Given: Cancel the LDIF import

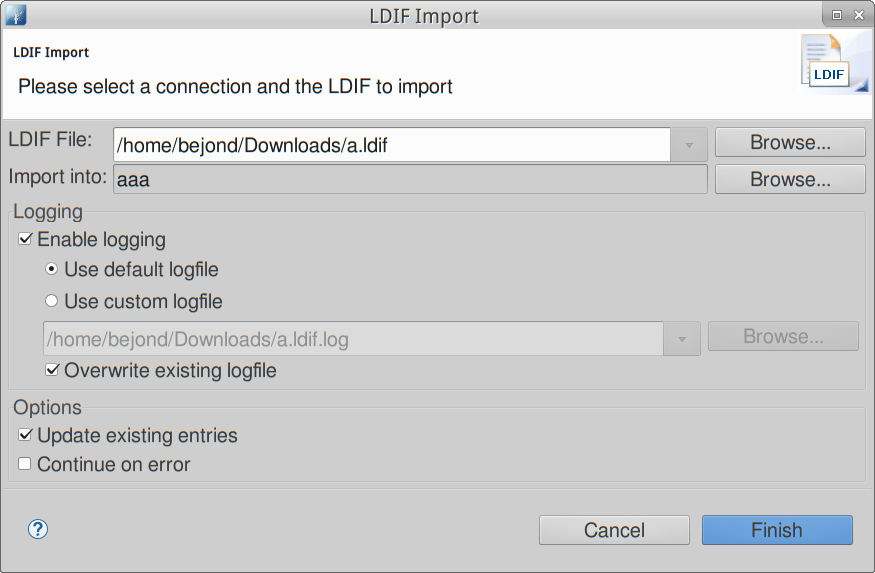Looking at the screenshot, I should [x=614, y=530].
